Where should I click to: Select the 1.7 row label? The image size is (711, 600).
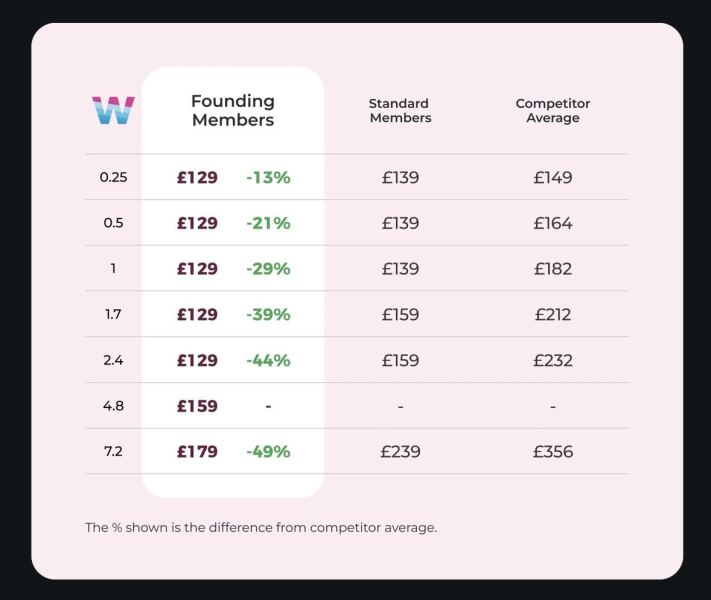tap(113, 315)
